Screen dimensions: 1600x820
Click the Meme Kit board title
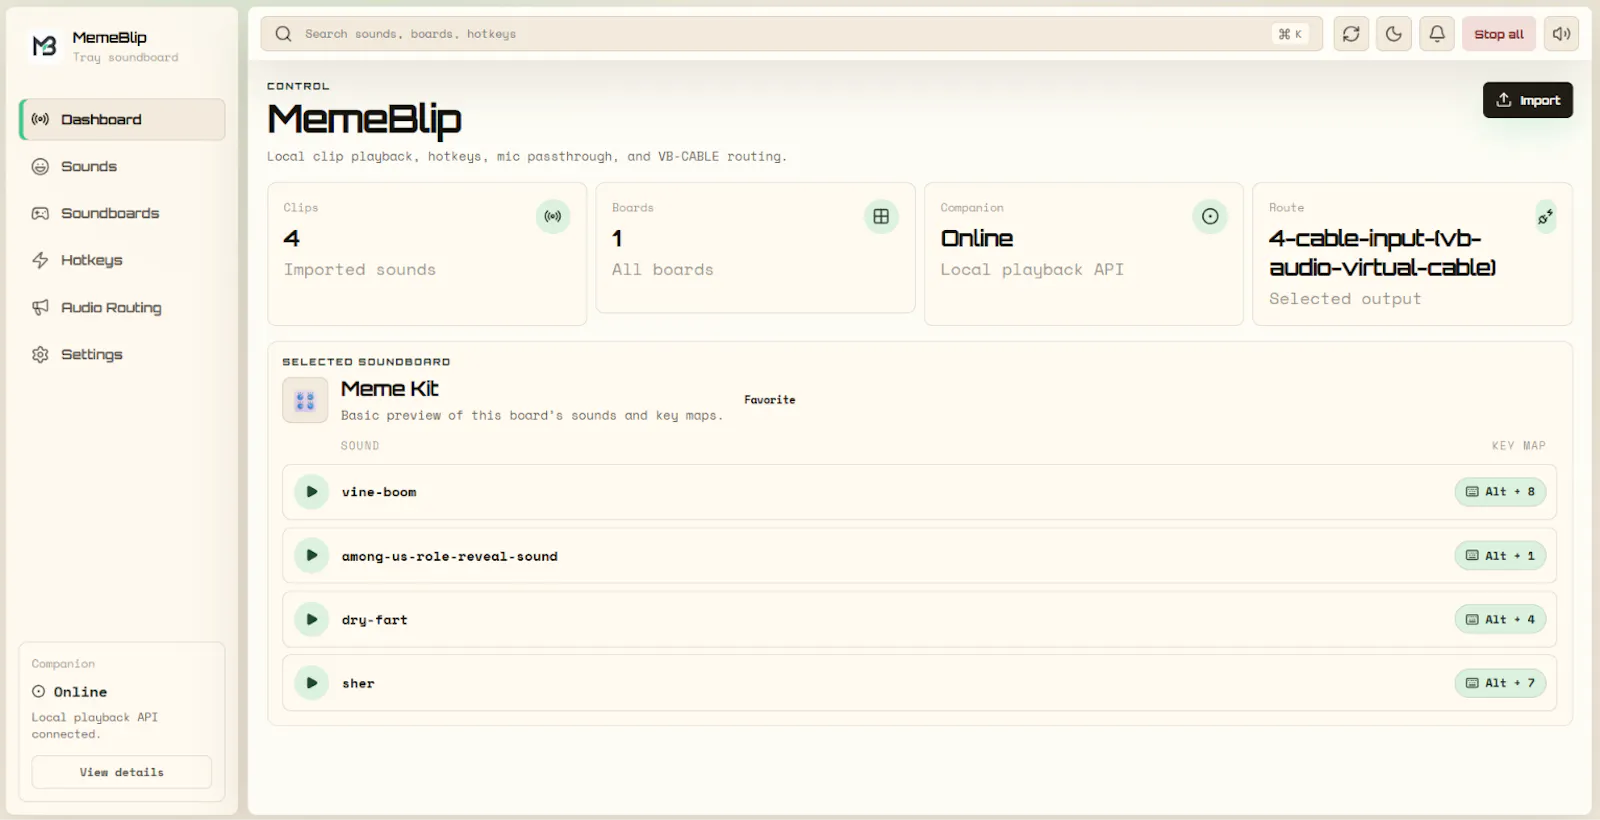tap(390, 389)
